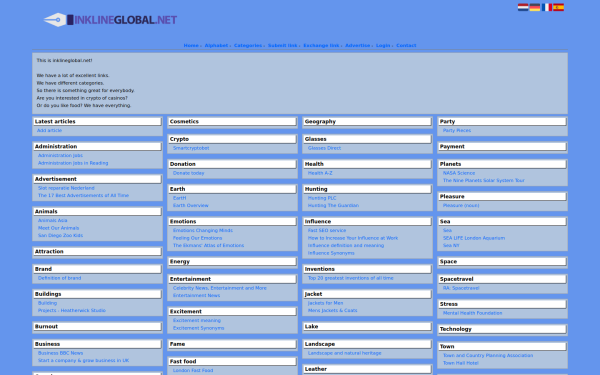Open SEA LIFE London Aquarium link
Viewport: 600px width, 375px height.
(x=474, y=238)
